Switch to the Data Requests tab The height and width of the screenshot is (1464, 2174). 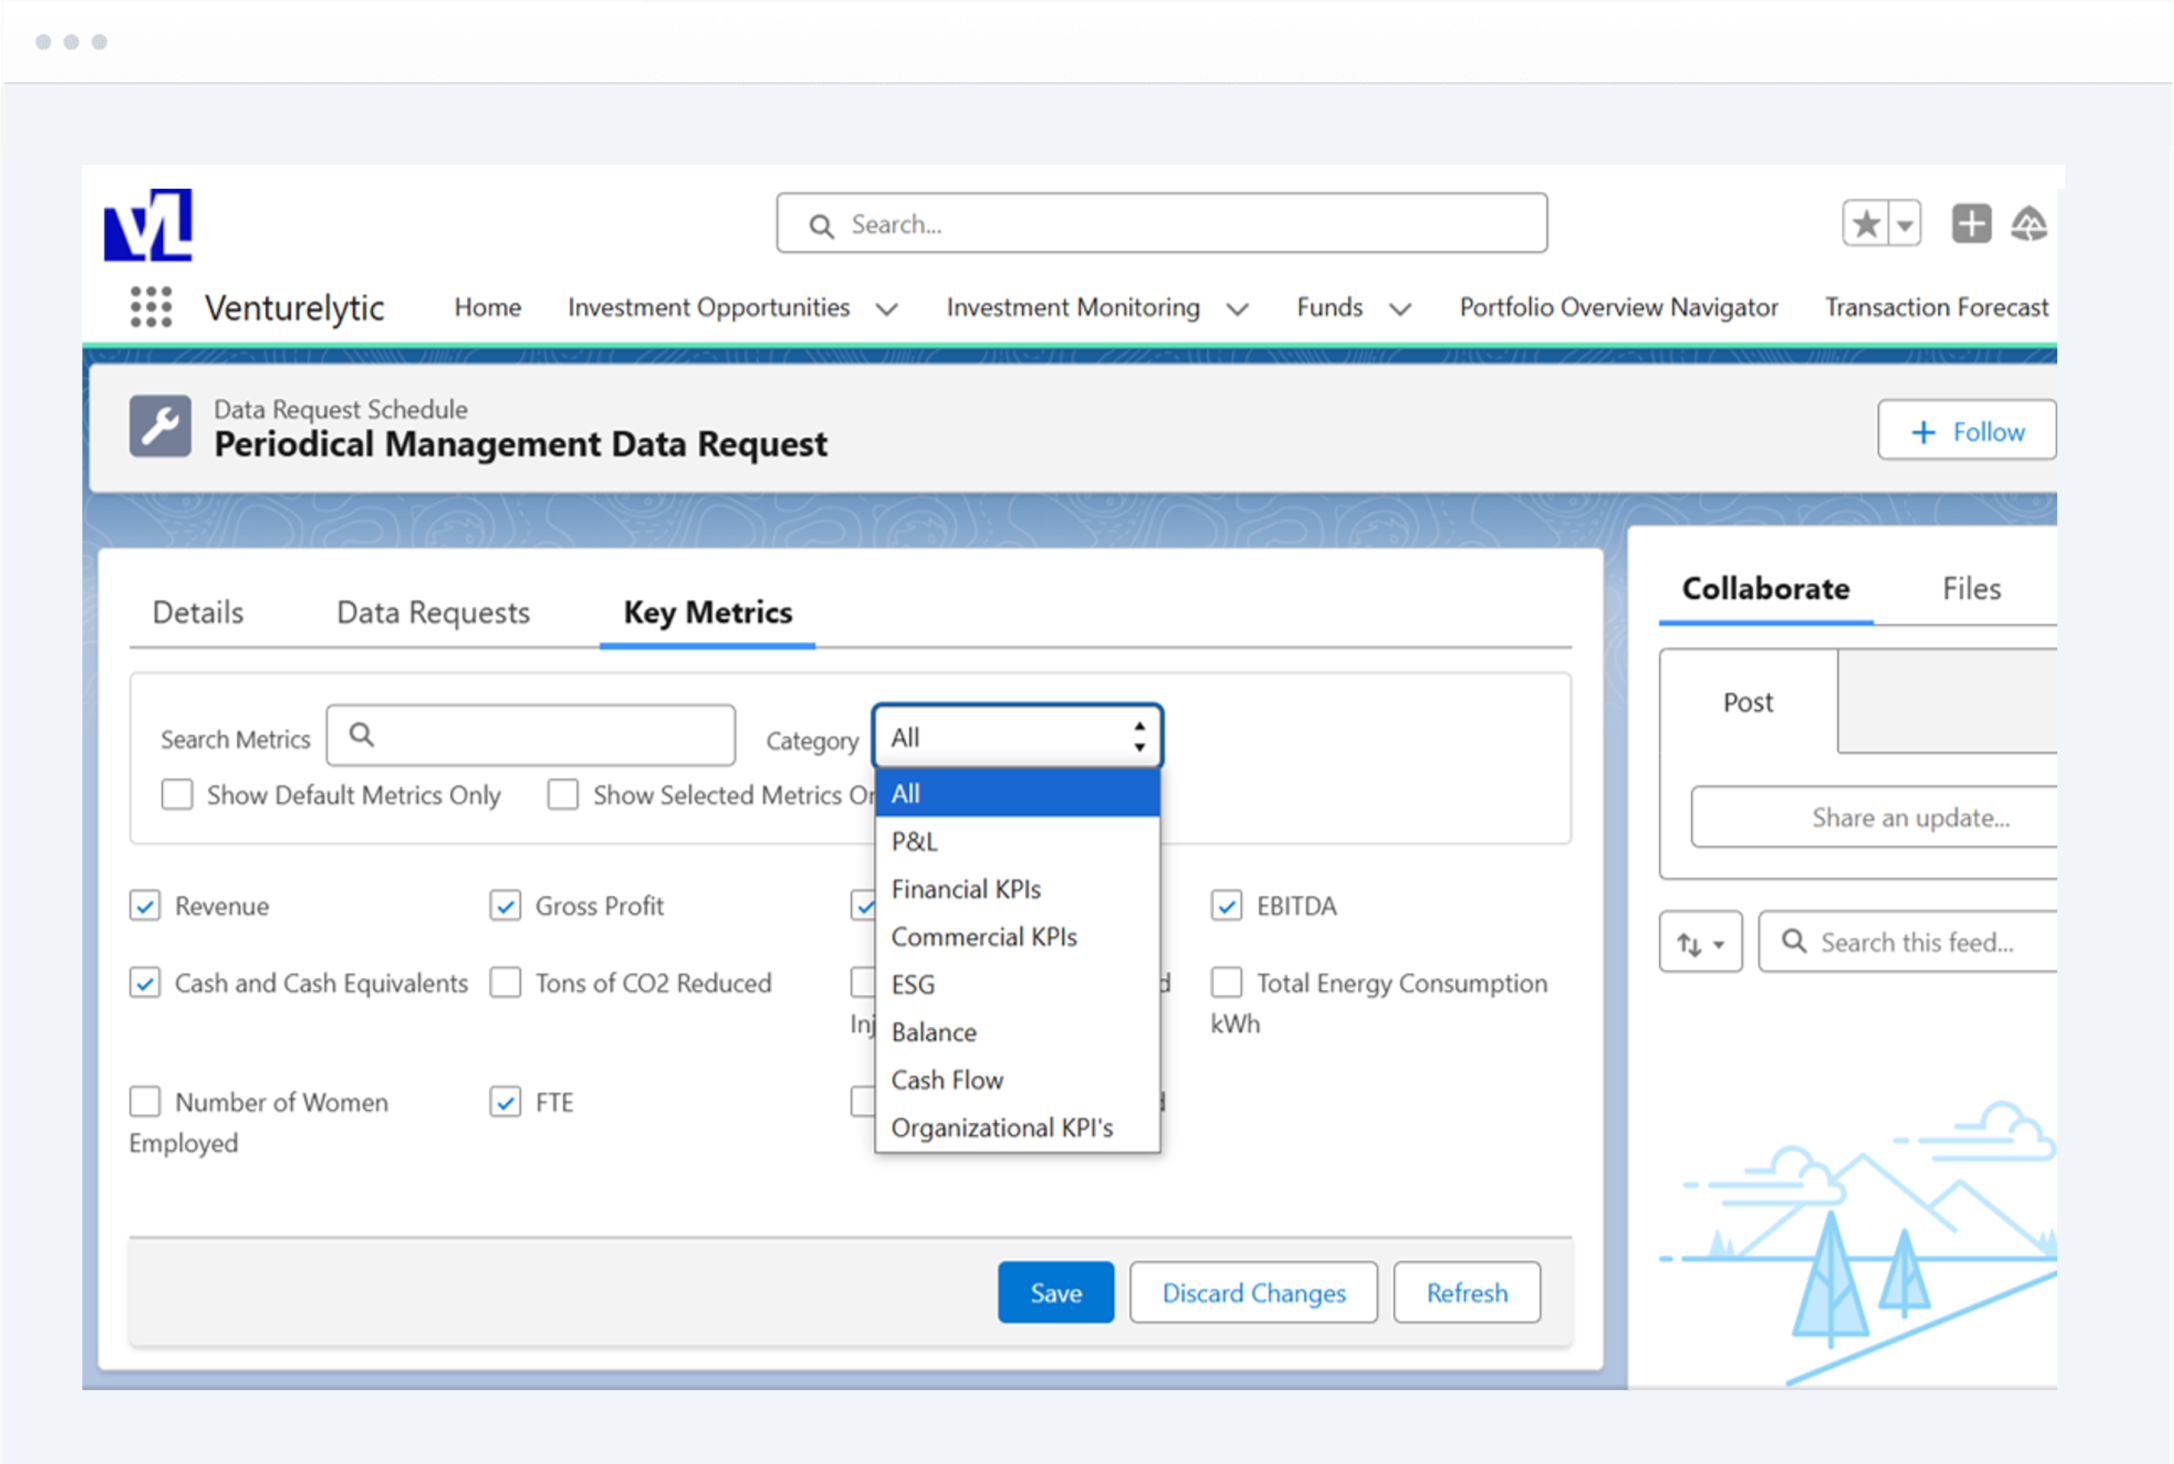[433, 612]
